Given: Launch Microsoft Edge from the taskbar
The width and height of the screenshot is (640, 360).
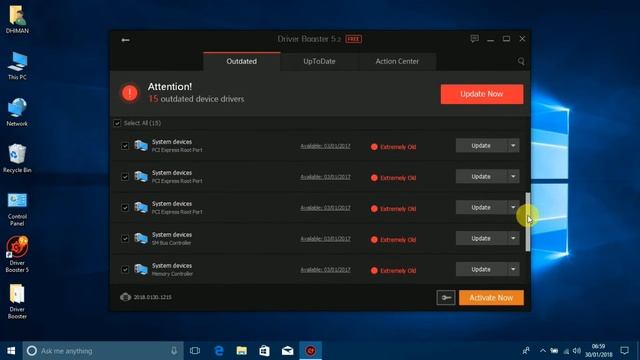Looking at the screenshot, I should [219, 351].
